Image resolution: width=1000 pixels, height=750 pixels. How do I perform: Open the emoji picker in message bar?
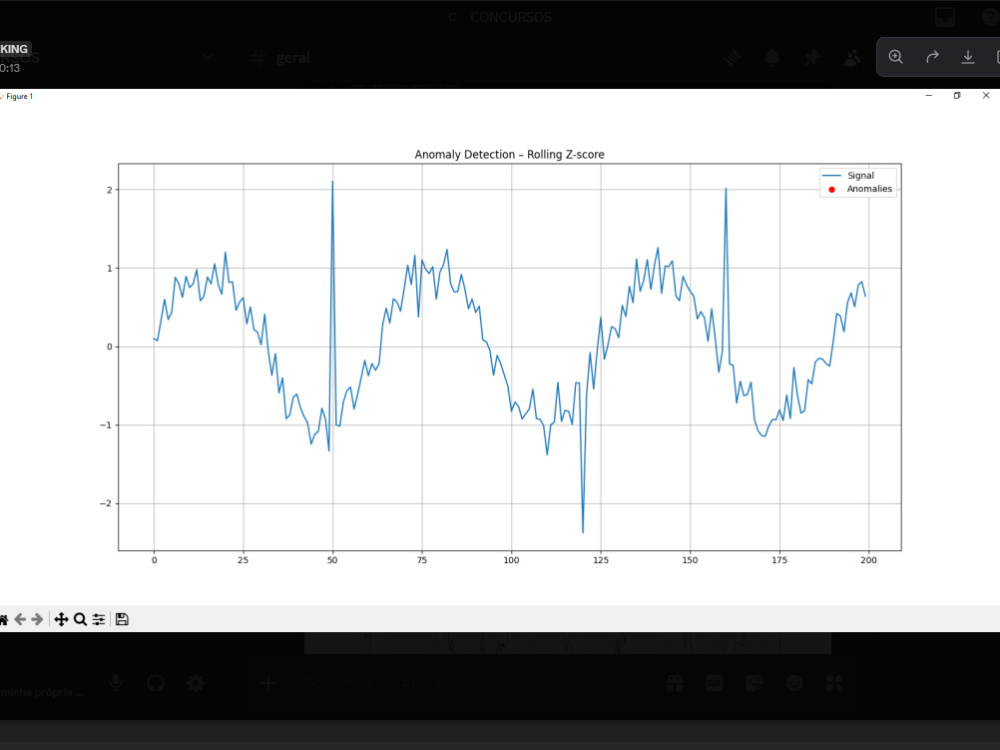[x=794, y=683]
